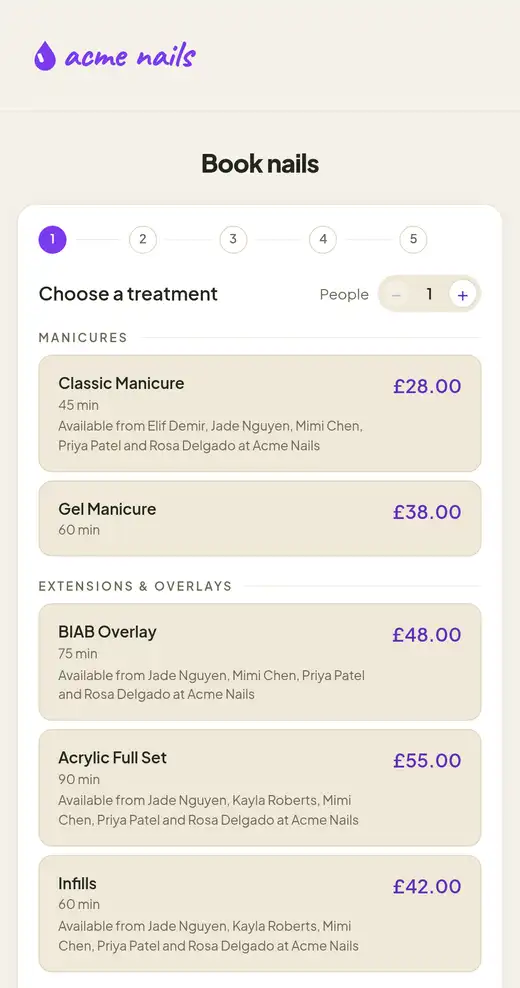Choose the Classic Manicure treatment

[260, 413]
